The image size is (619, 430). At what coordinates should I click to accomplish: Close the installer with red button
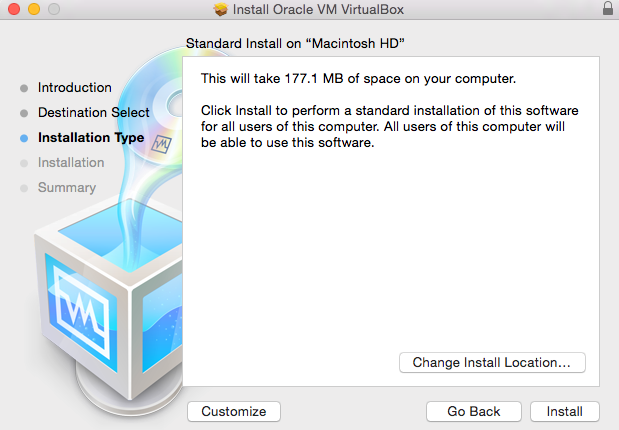coord(11,10)
